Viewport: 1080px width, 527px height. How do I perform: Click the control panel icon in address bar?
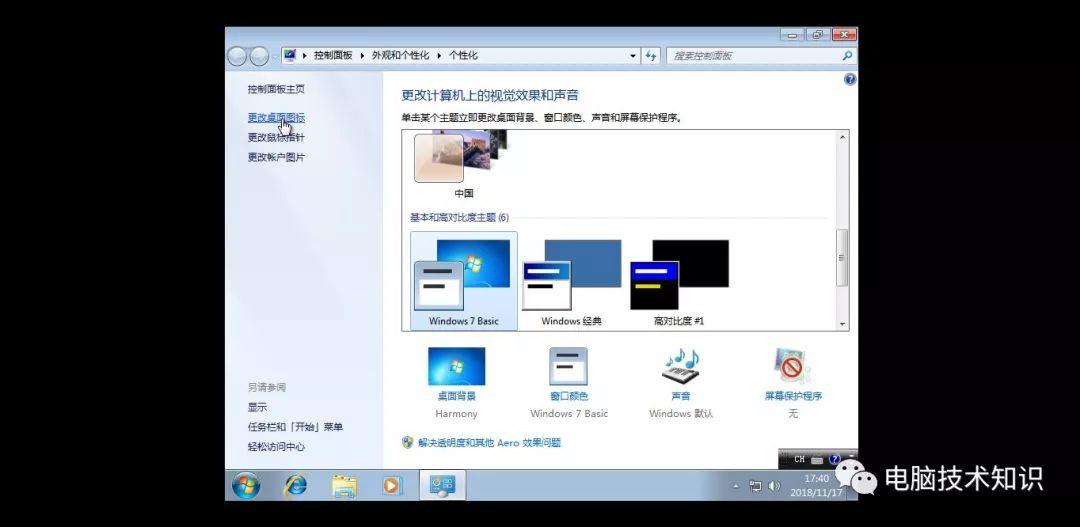point(290,55)
